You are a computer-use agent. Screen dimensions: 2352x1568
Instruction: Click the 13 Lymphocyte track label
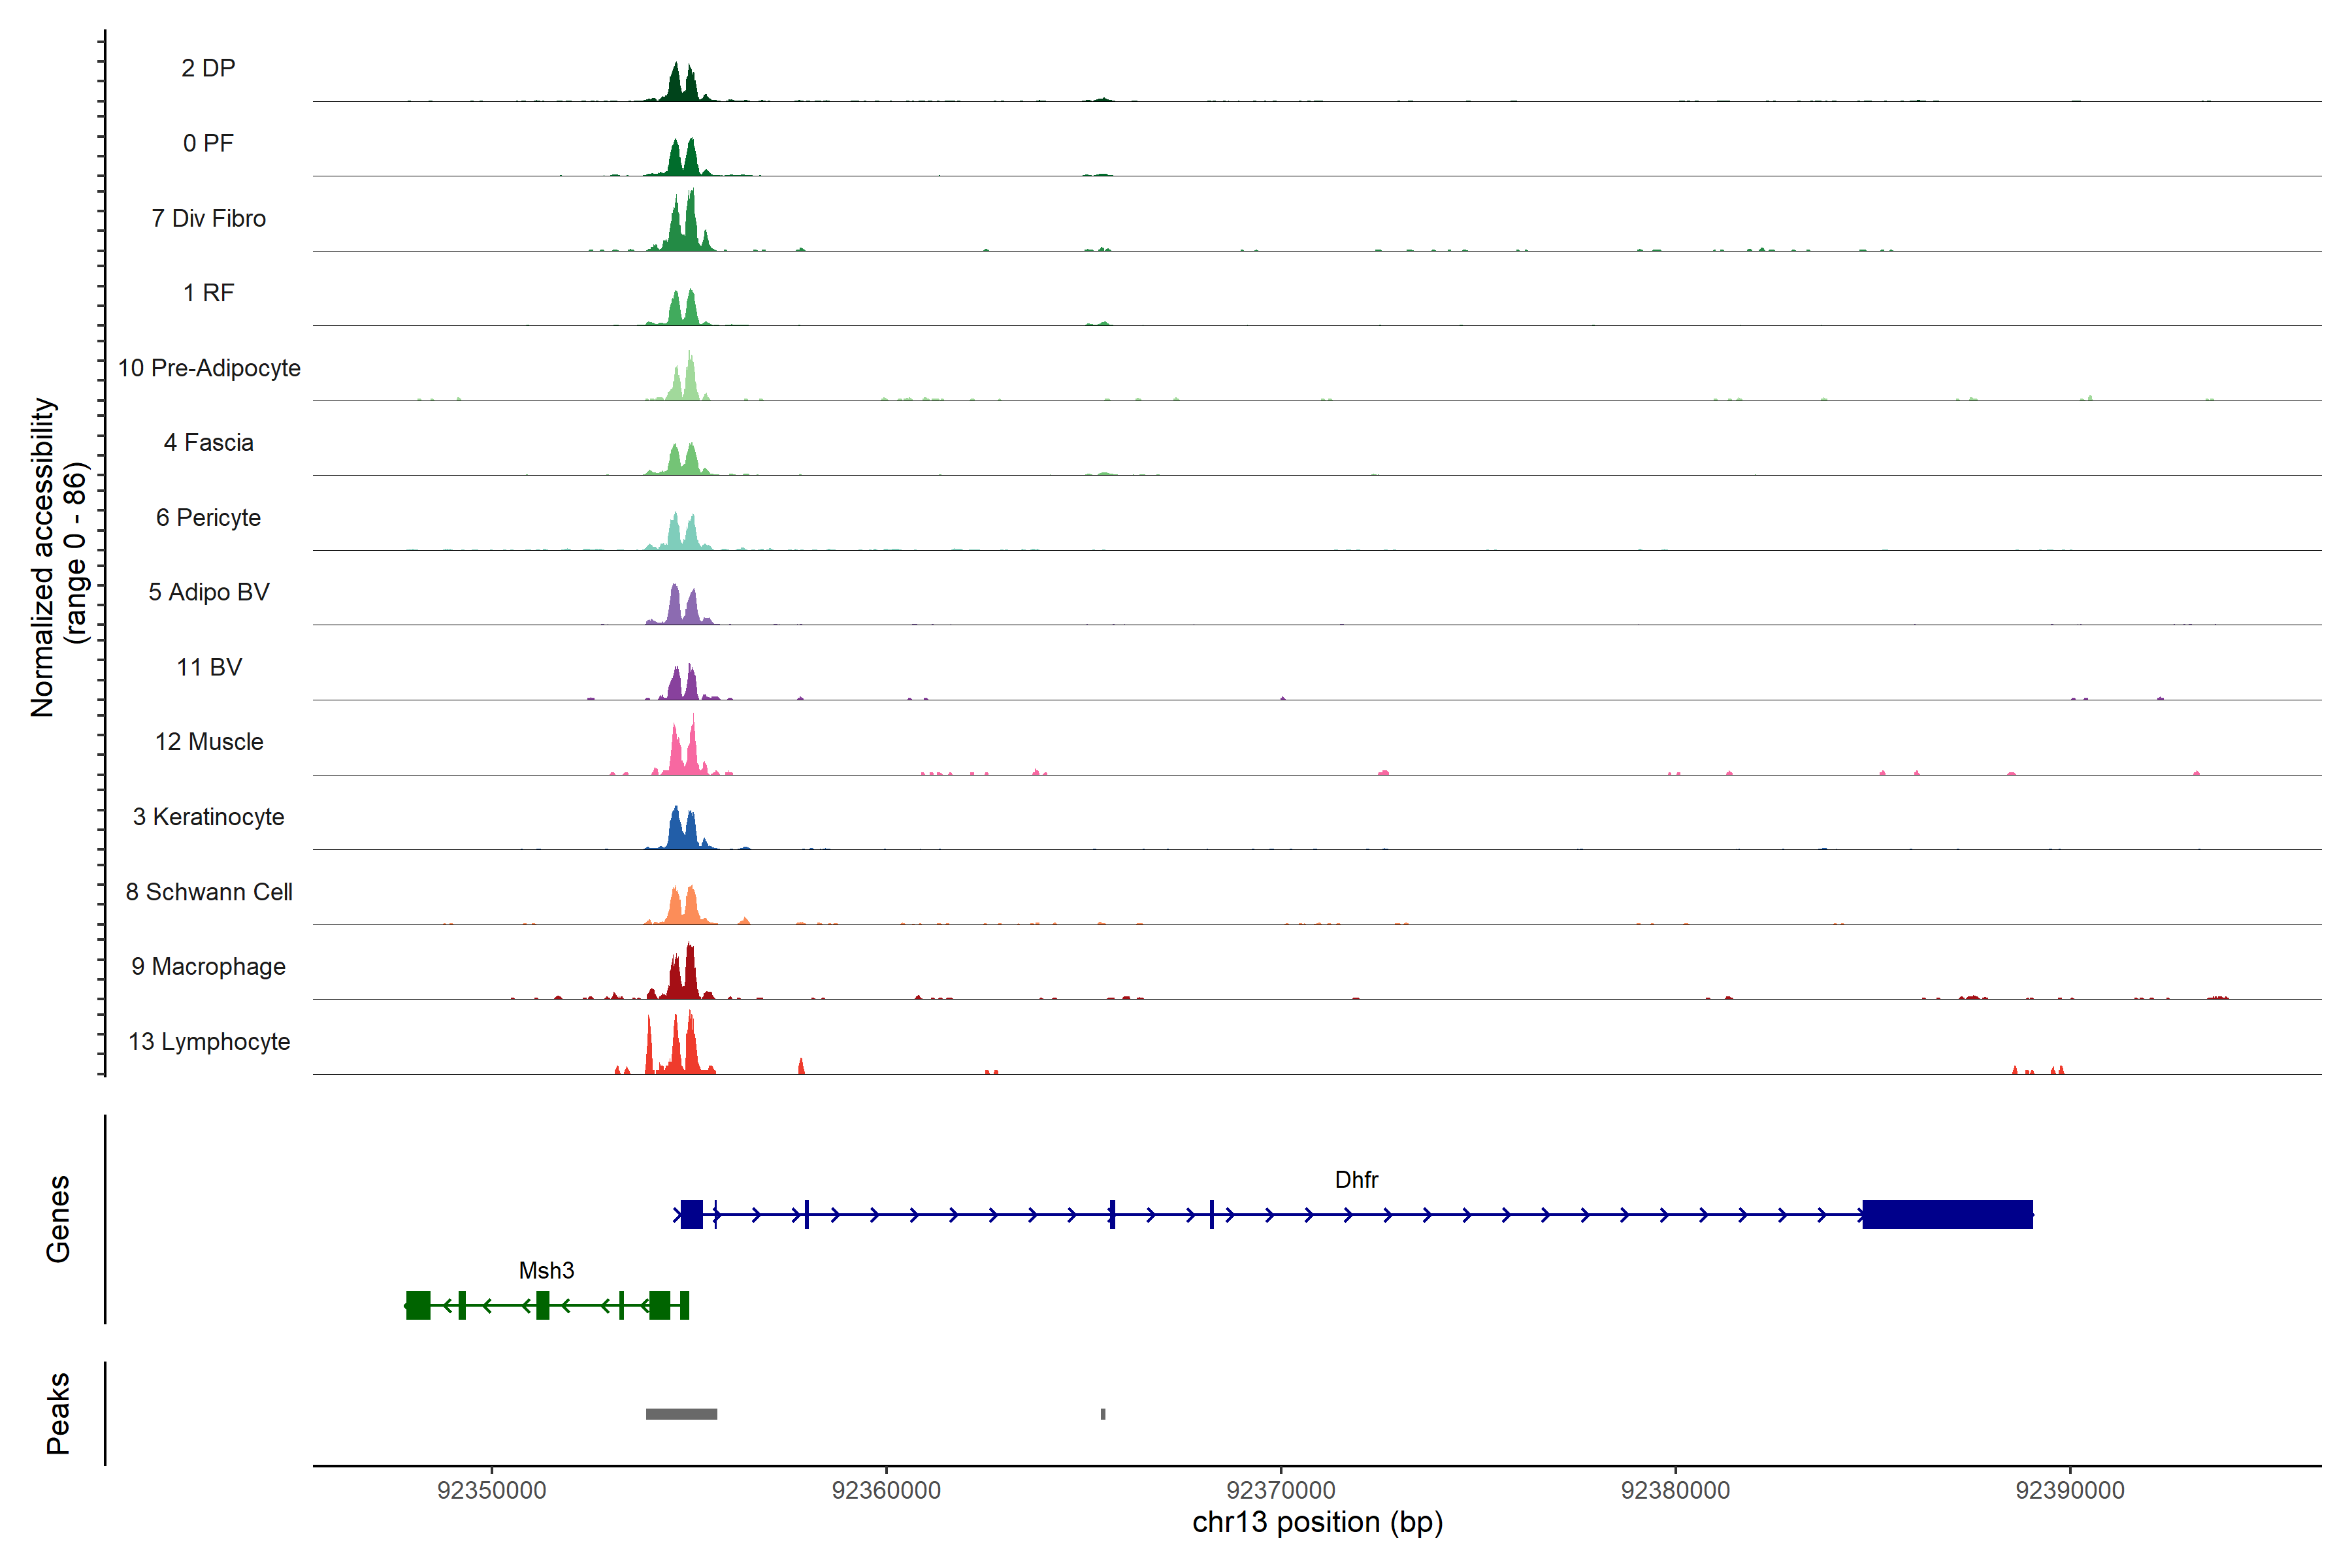pos(209,1041)
